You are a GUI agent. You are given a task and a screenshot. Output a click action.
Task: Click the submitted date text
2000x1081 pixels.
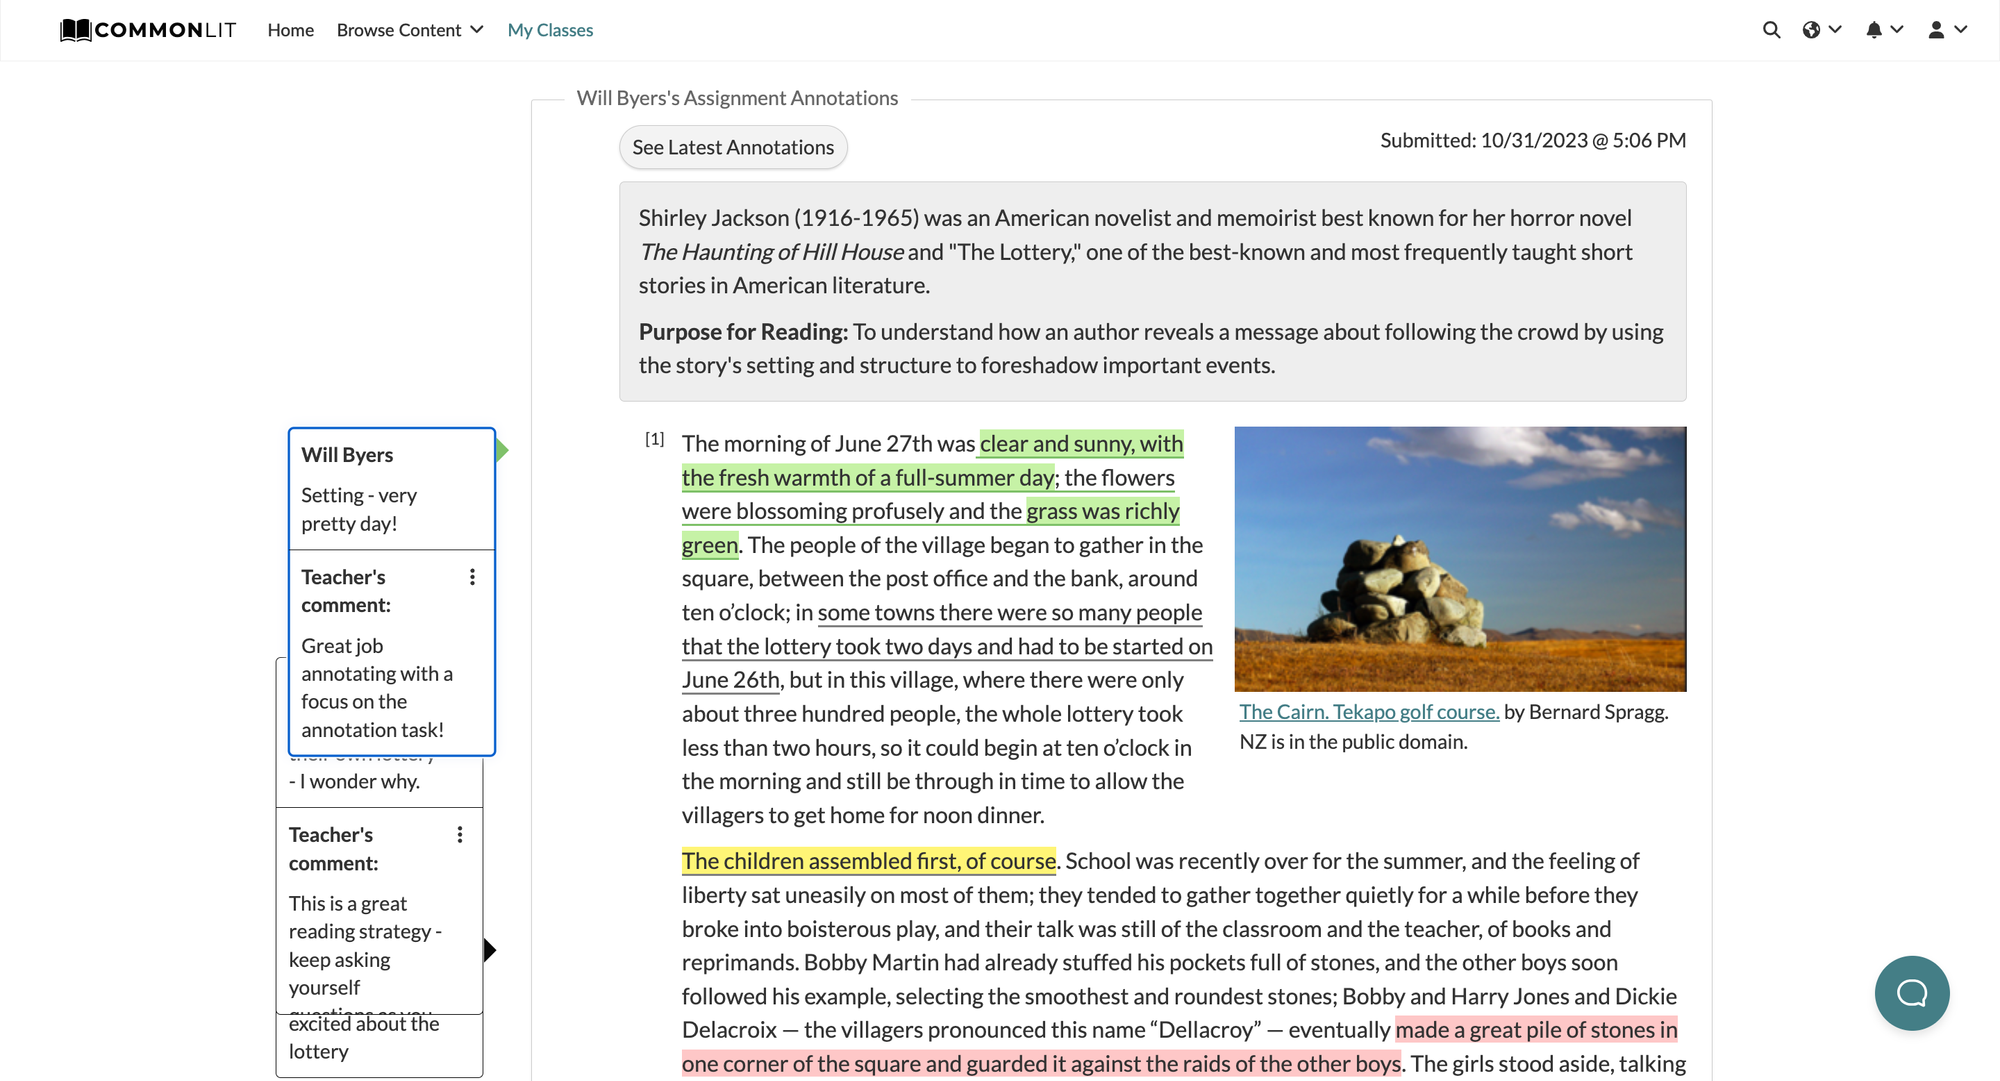(x=1533, y=141)
